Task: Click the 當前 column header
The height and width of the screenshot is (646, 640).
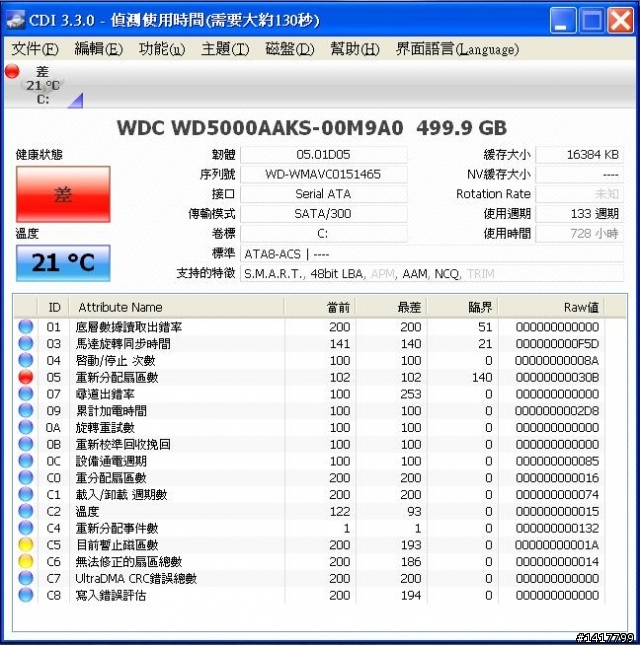Action: [319, 307]
